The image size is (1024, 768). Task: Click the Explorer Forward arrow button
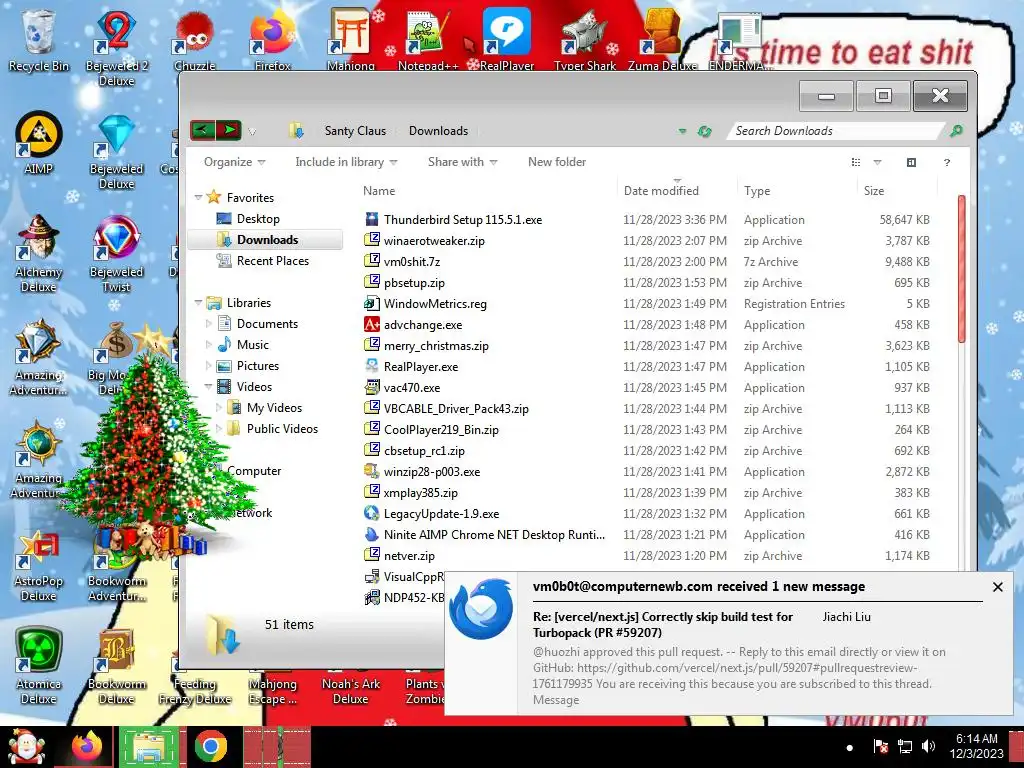(229, 130)
